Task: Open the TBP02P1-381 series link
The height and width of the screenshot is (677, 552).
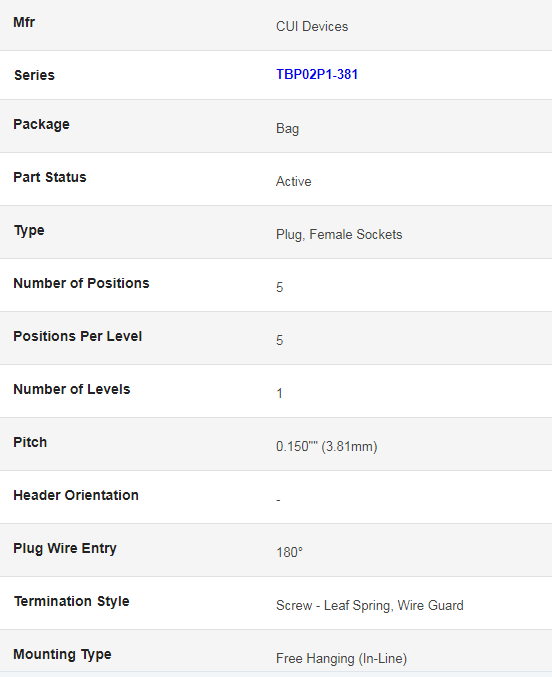Action: 317,74
